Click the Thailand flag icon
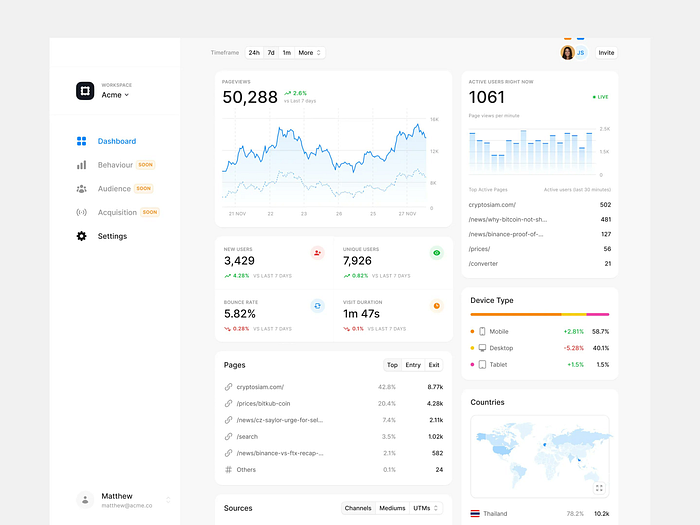Screen dimensions: 700x525 point(475,513)
